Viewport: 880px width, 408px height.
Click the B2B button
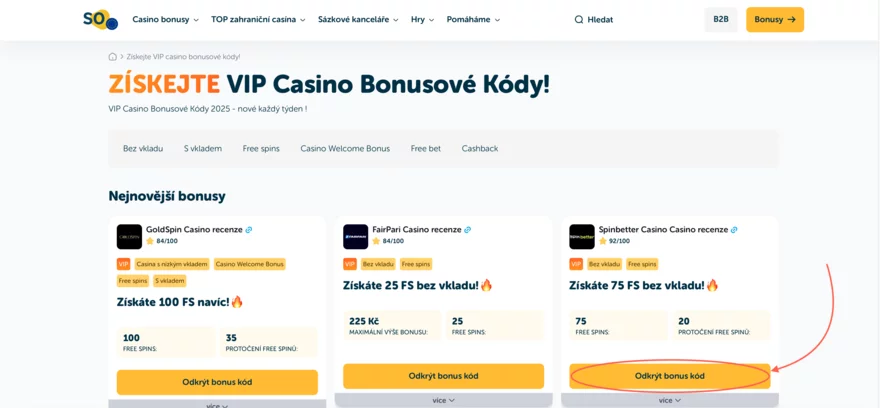coord(720,19)
